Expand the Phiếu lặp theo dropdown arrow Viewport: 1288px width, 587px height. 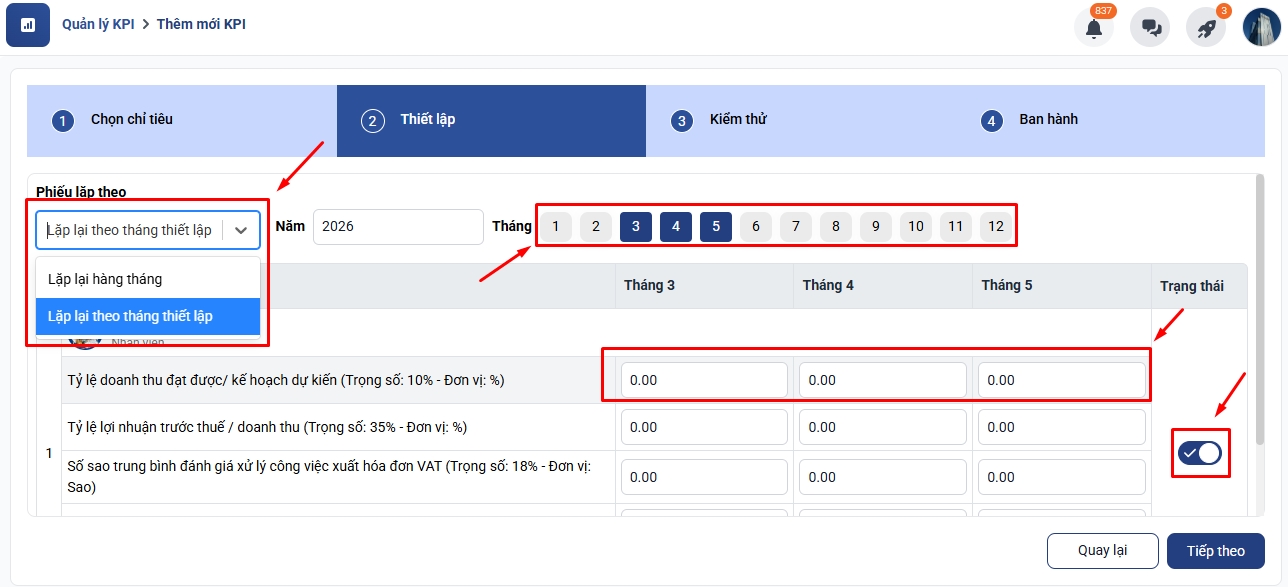[241, 230]
